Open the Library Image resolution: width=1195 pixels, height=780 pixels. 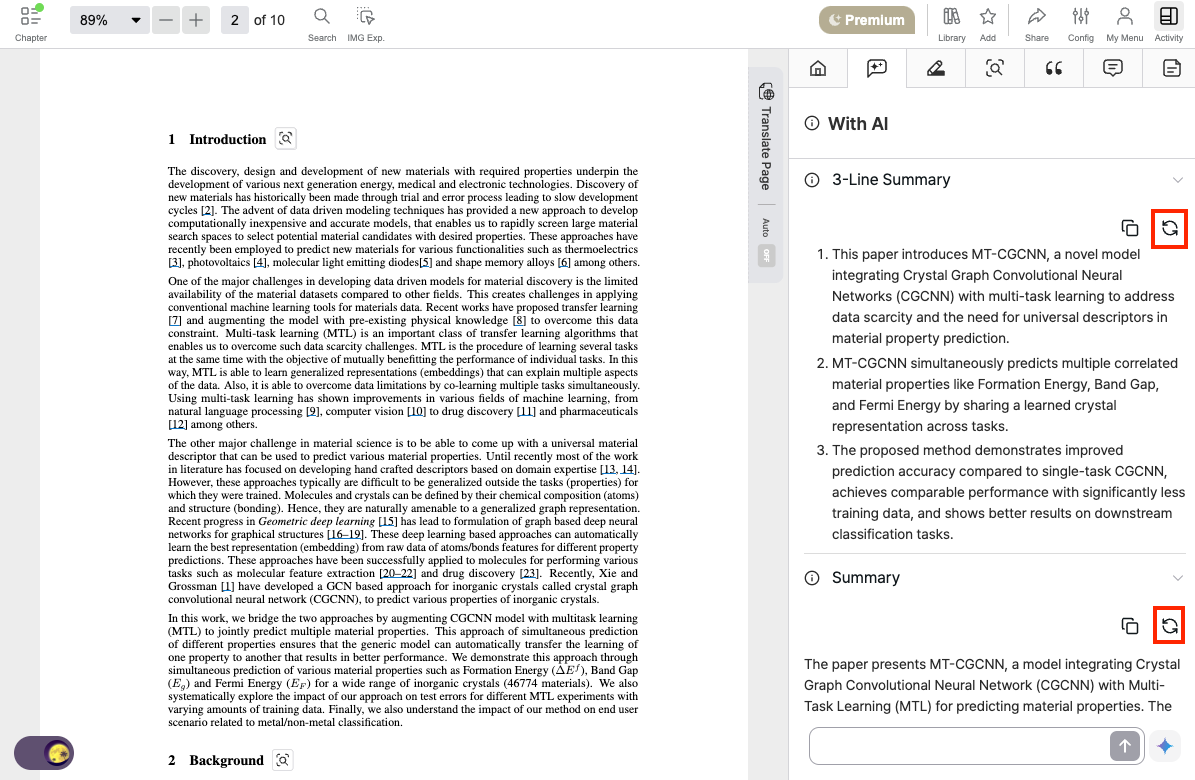tap(951, 24)
